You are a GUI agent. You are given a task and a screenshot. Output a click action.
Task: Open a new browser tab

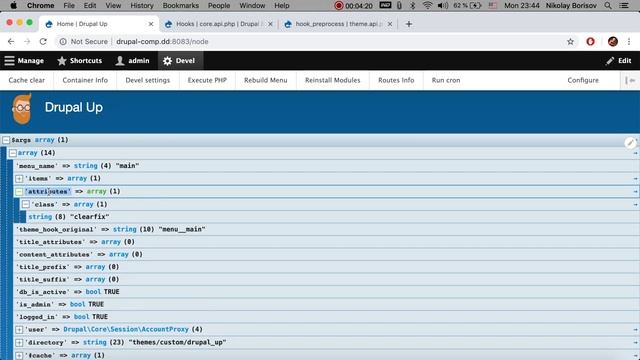(409, 24)
